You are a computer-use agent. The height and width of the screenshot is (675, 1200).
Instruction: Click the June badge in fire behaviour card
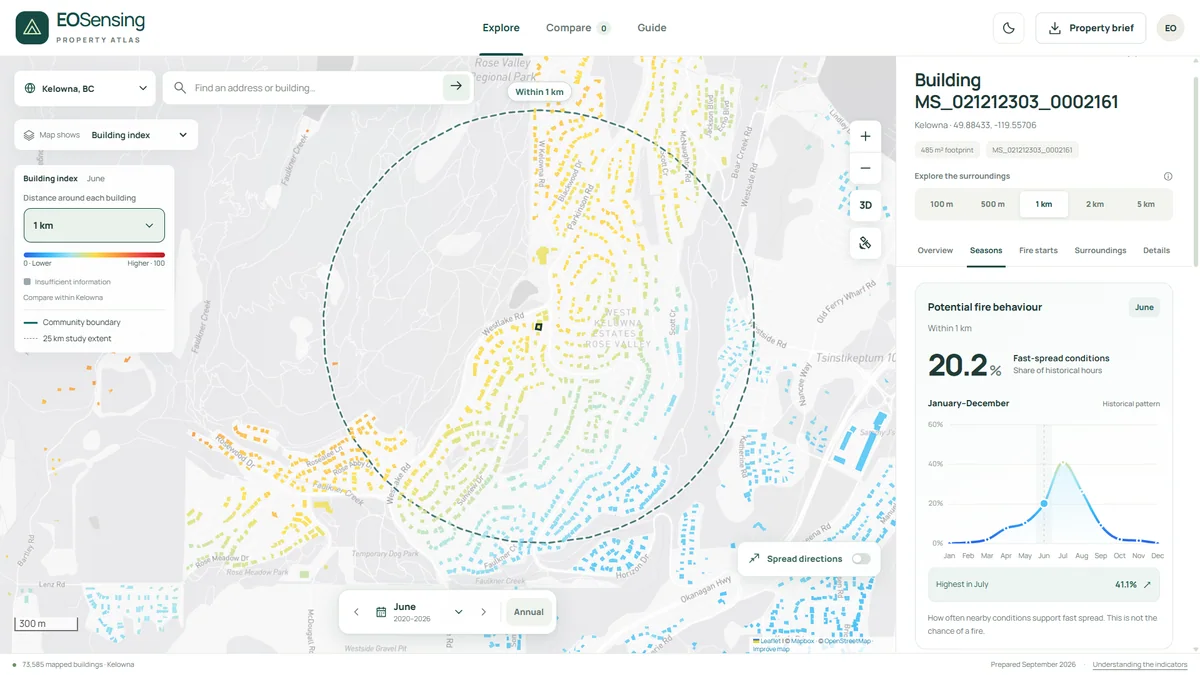coord(1144,307)
